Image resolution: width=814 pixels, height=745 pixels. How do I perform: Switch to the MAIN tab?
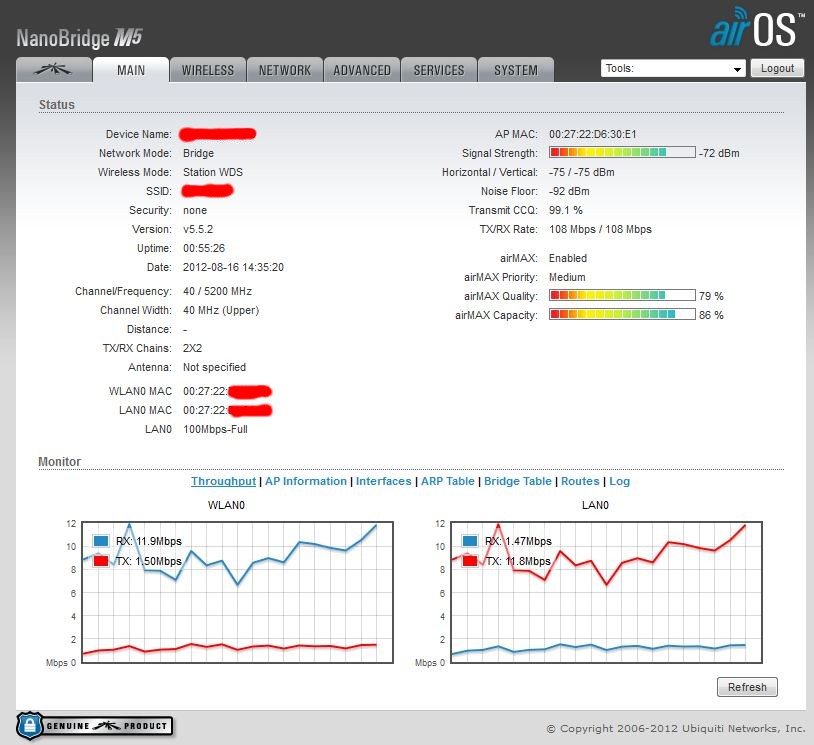(131, 70)
